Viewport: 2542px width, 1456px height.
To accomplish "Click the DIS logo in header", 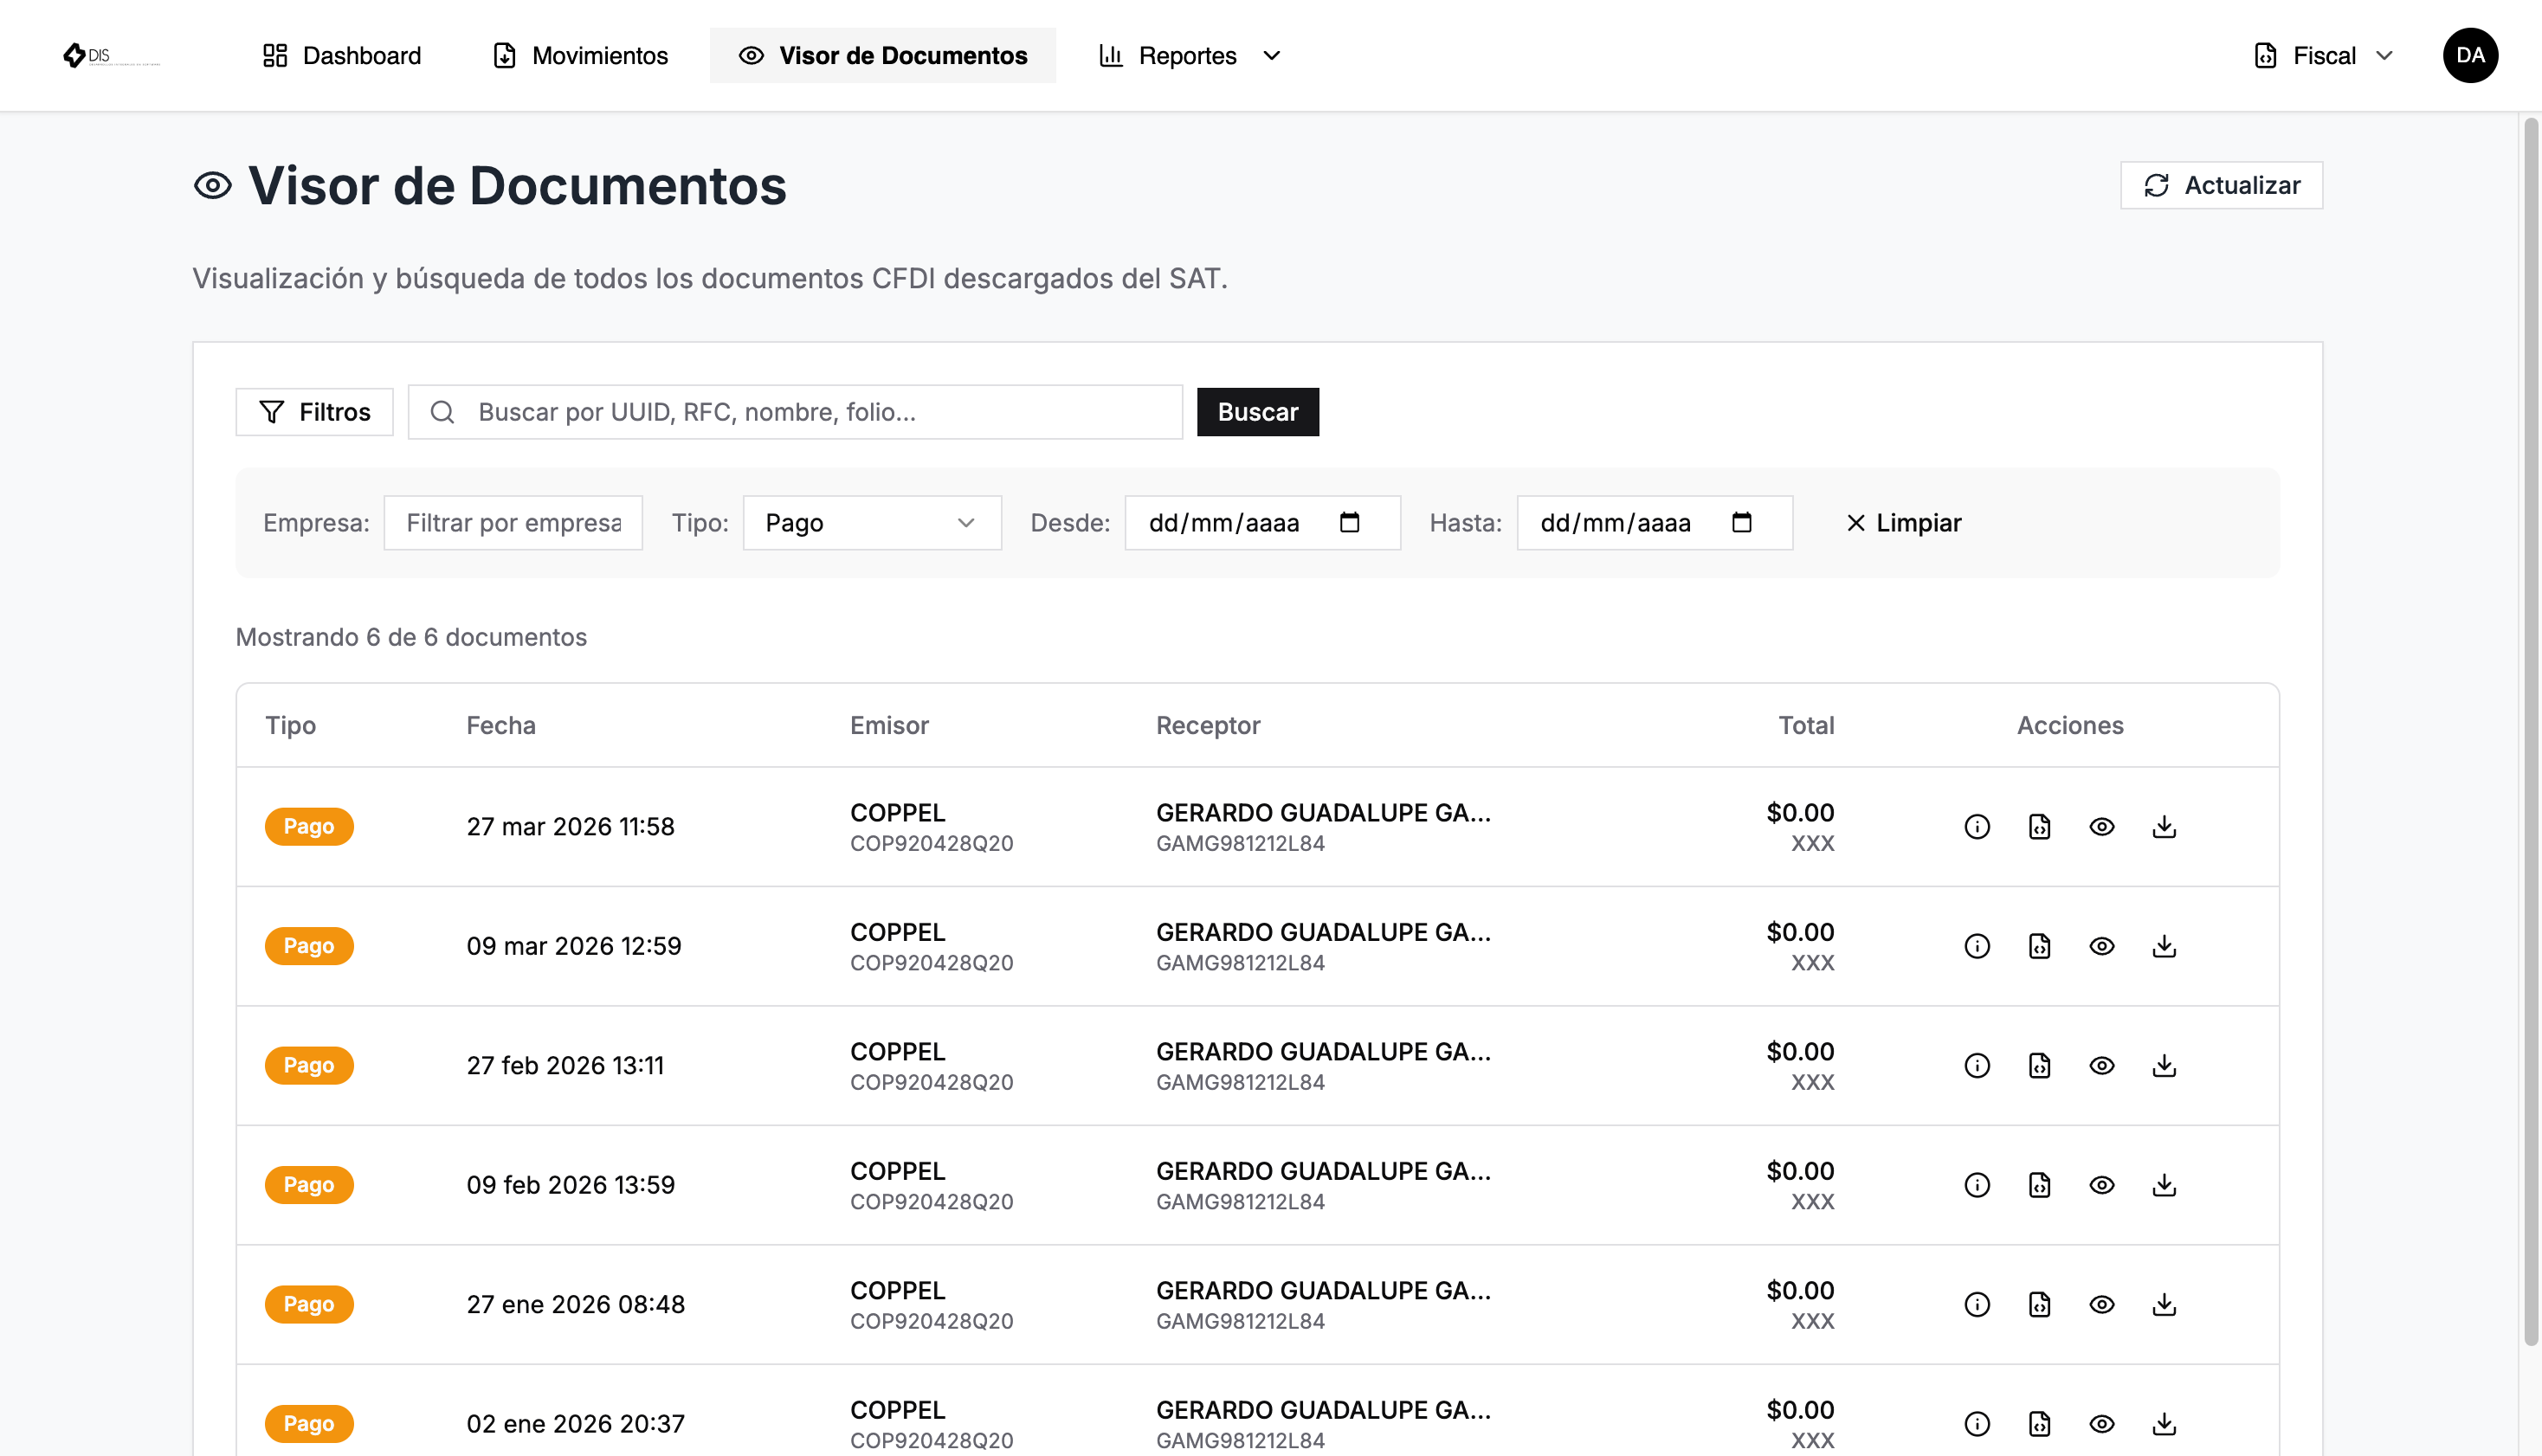I will coord(110,55).
